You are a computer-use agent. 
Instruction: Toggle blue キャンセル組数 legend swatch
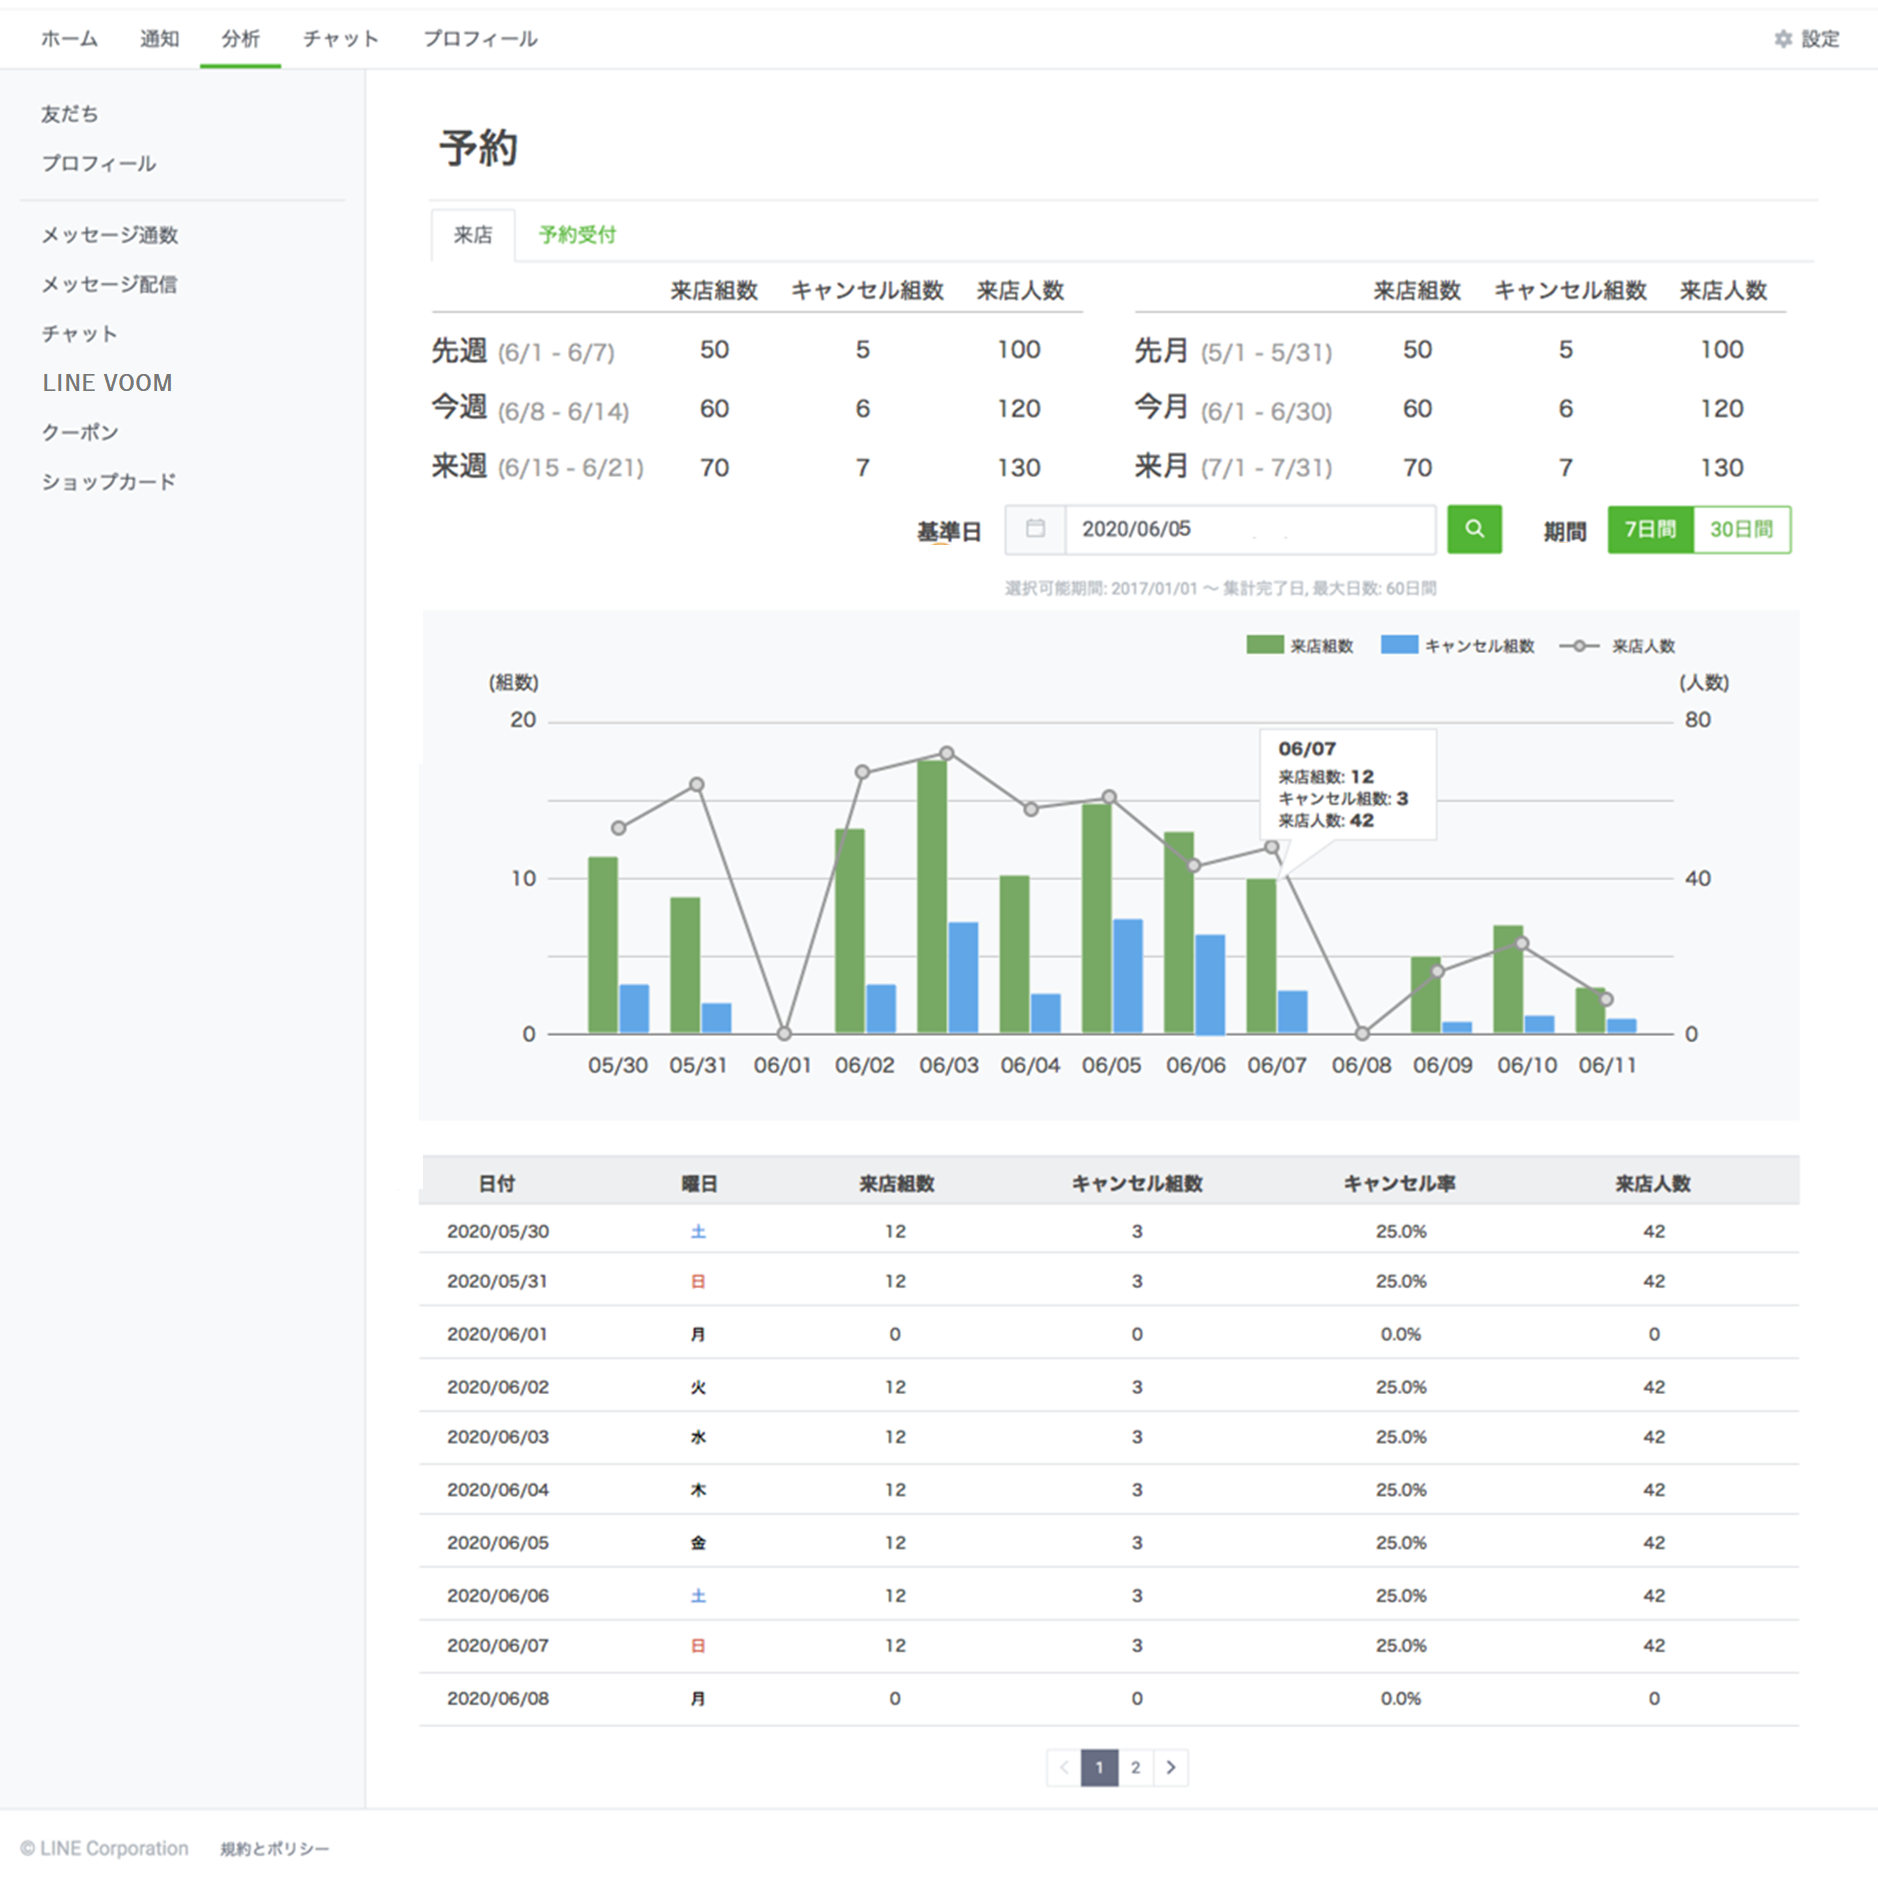point(1398,645)
